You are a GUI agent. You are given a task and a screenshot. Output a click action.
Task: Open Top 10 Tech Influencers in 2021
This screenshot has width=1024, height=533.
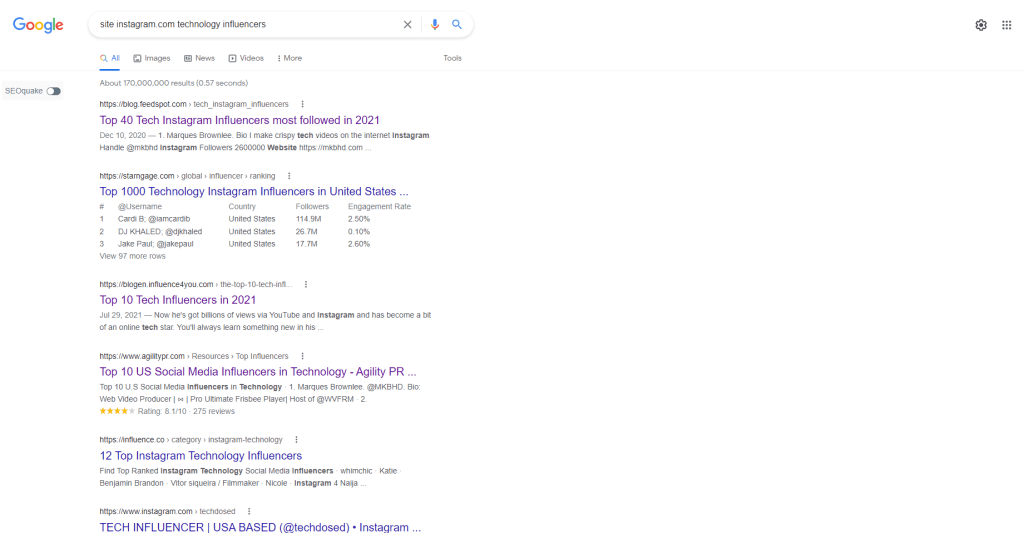click(178, 300)
